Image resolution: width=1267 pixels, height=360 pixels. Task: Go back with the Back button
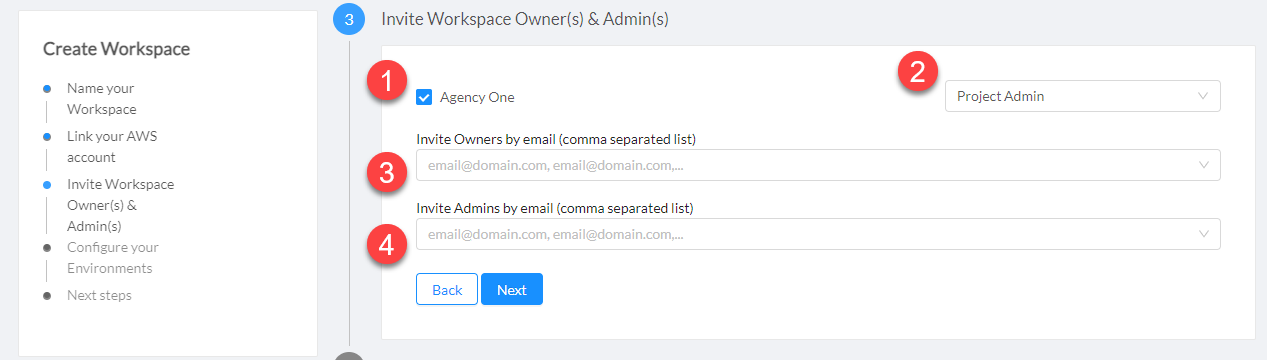tap(447, 289)
